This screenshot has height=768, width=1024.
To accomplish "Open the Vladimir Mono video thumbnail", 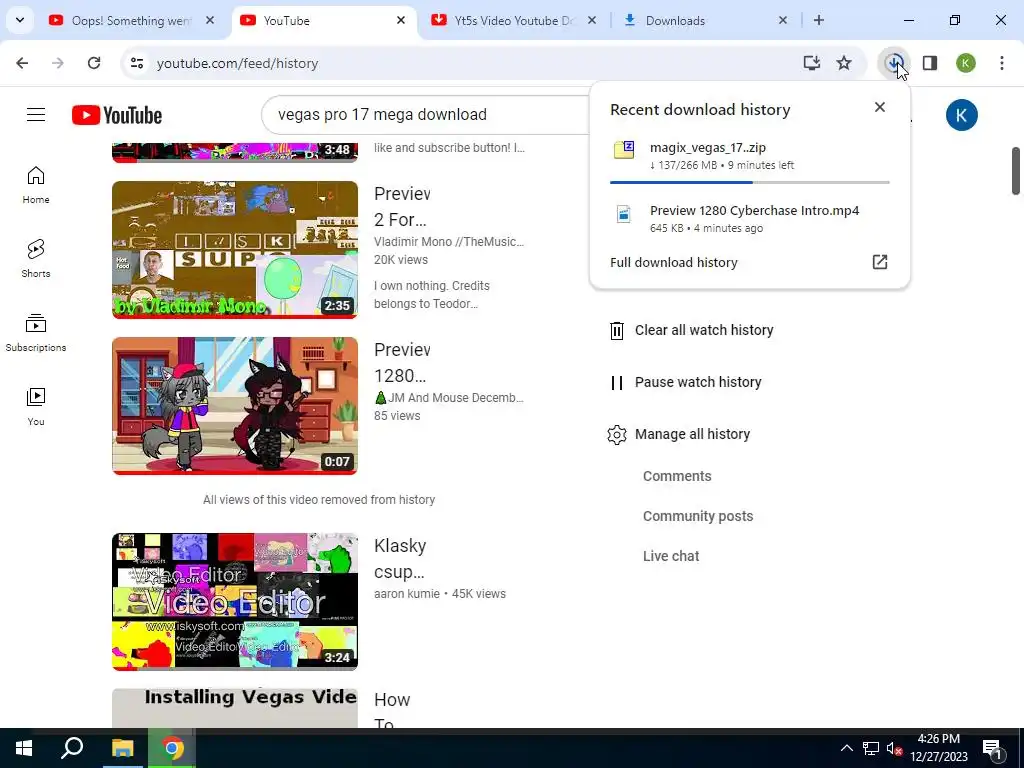I will [235, 249].
